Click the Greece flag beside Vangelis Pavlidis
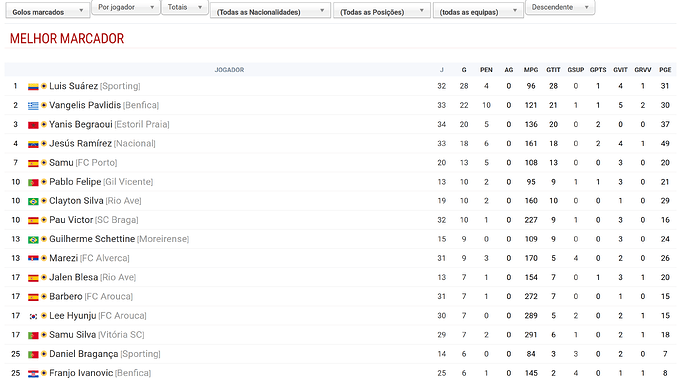The height and width of the screenshot is (378, 690). tap(33, 106)
